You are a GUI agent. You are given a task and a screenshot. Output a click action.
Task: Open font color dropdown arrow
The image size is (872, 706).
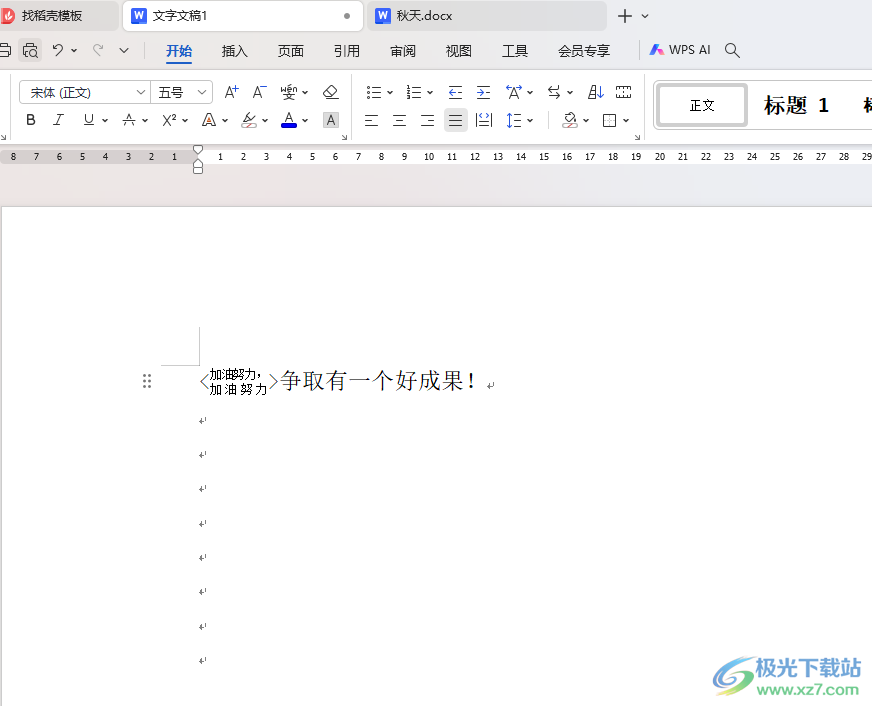[305, 120]
